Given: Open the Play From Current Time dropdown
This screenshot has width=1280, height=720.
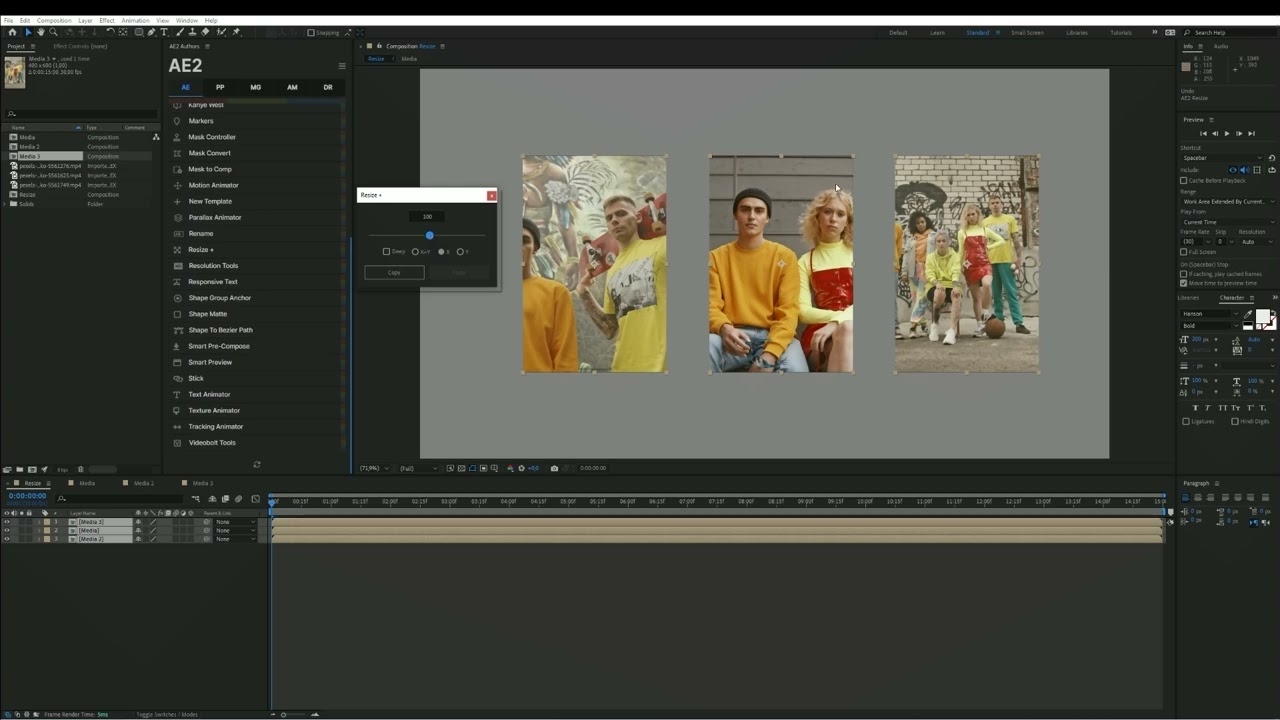Looking at the screenshot, I should point(1227,222).
